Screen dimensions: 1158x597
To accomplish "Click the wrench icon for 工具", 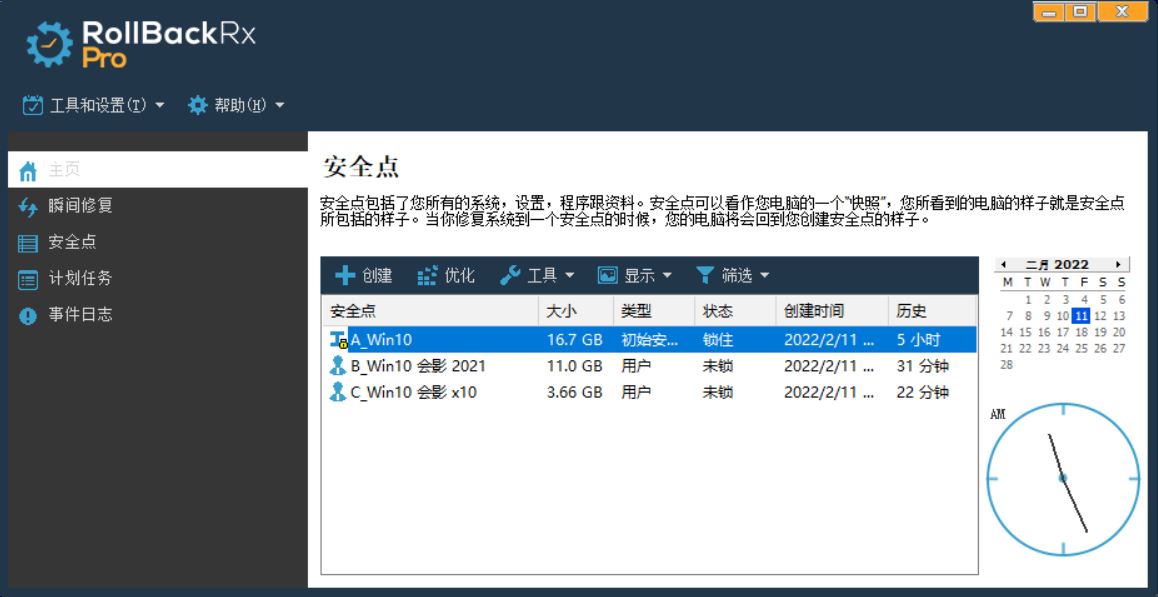I will pyautogui.click(x=510, y=276).
